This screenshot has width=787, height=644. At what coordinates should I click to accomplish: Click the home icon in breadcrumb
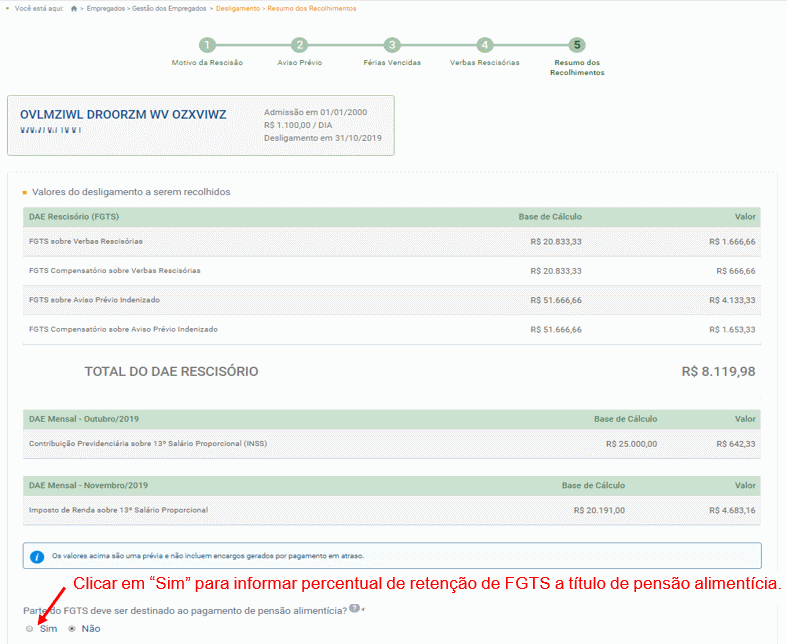point(74,9)
